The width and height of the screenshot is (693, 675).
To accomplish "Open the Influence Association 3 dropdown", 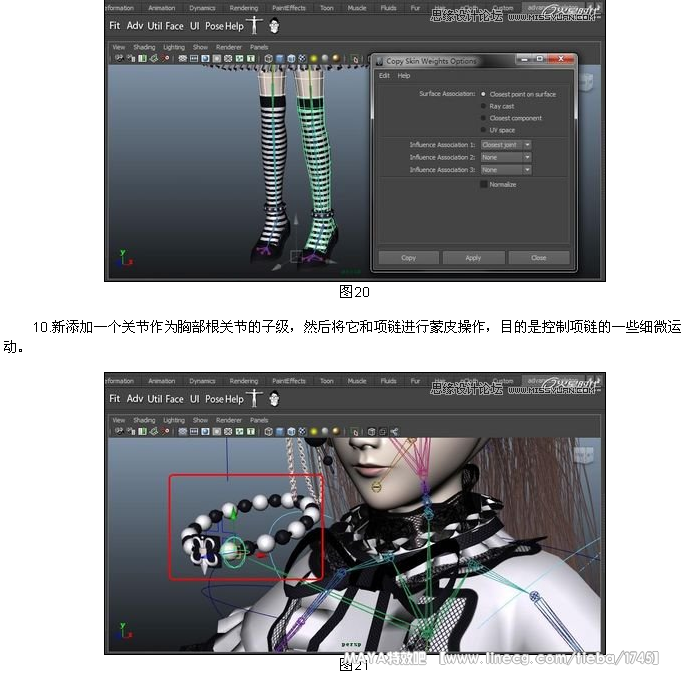I will click(506, 170).
